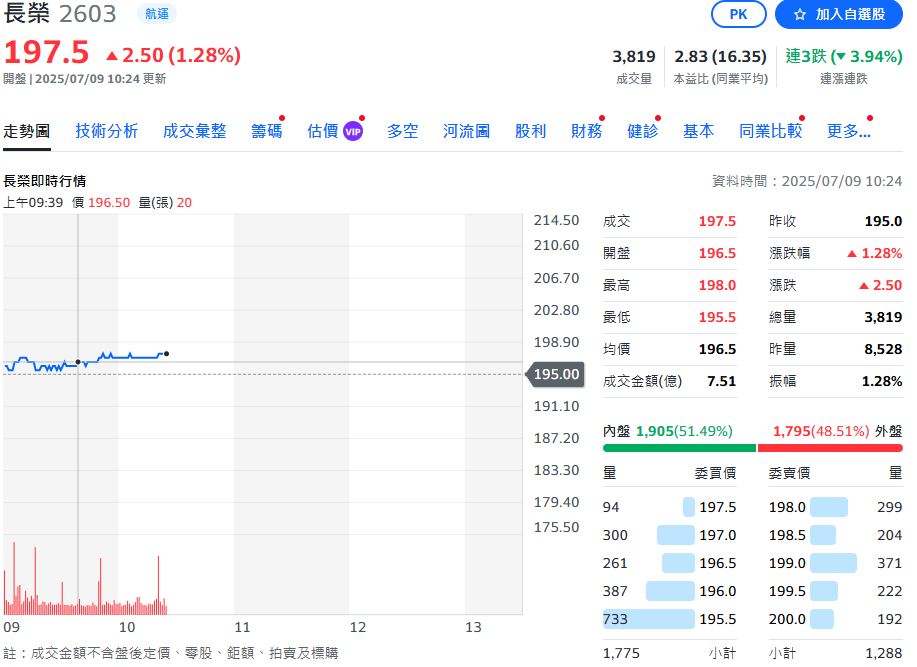Open the 股利 tab

click(530, 131)
